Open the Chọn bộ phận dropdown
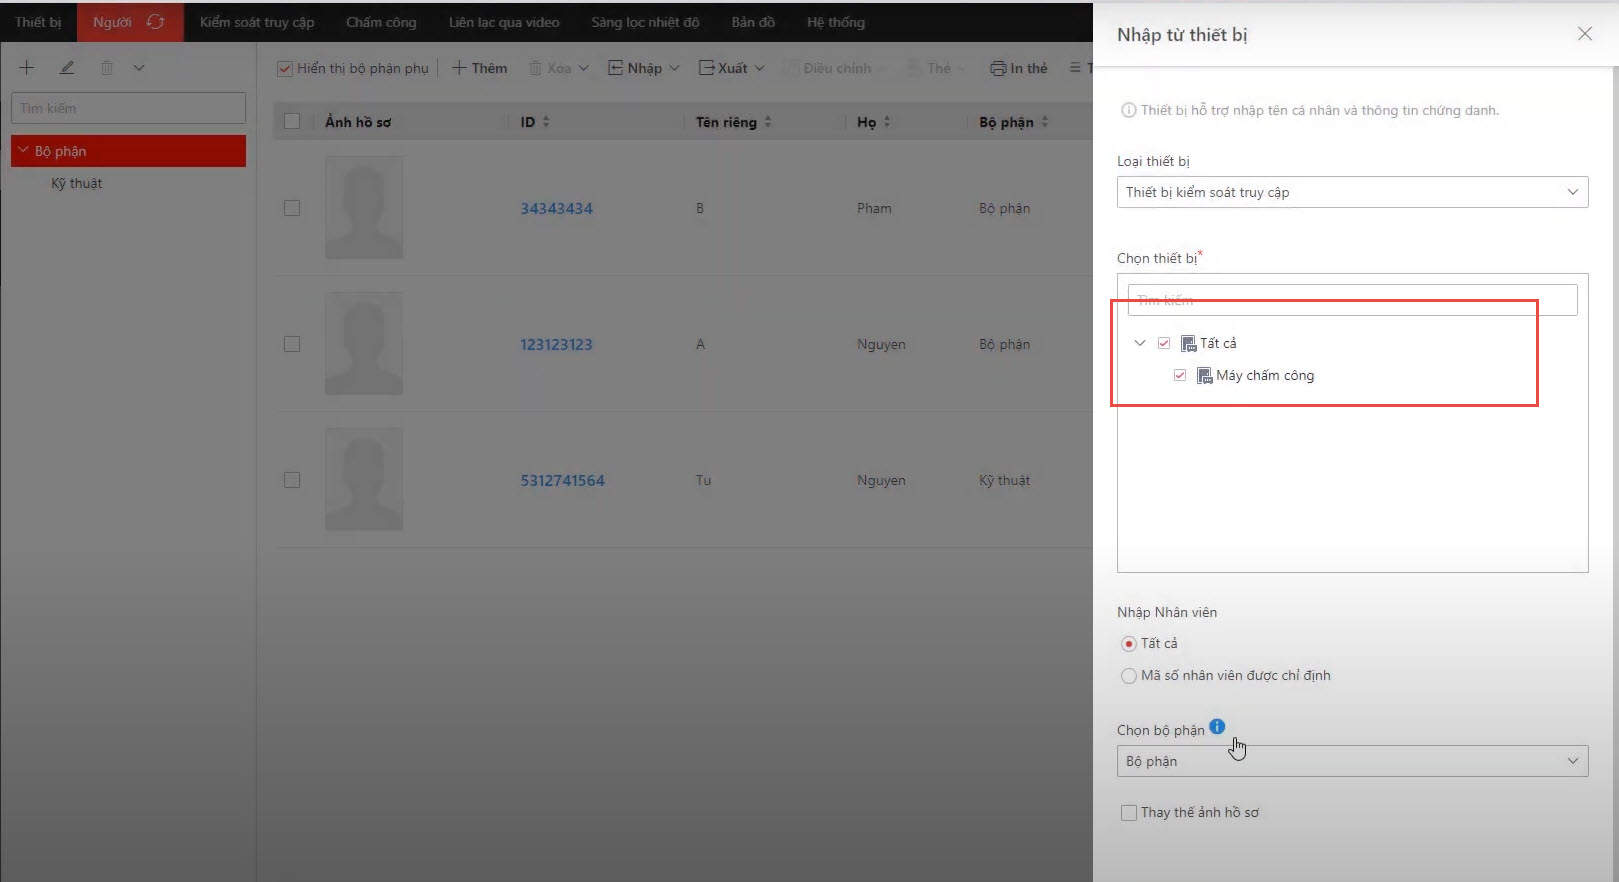 [x=1352, y=761]
